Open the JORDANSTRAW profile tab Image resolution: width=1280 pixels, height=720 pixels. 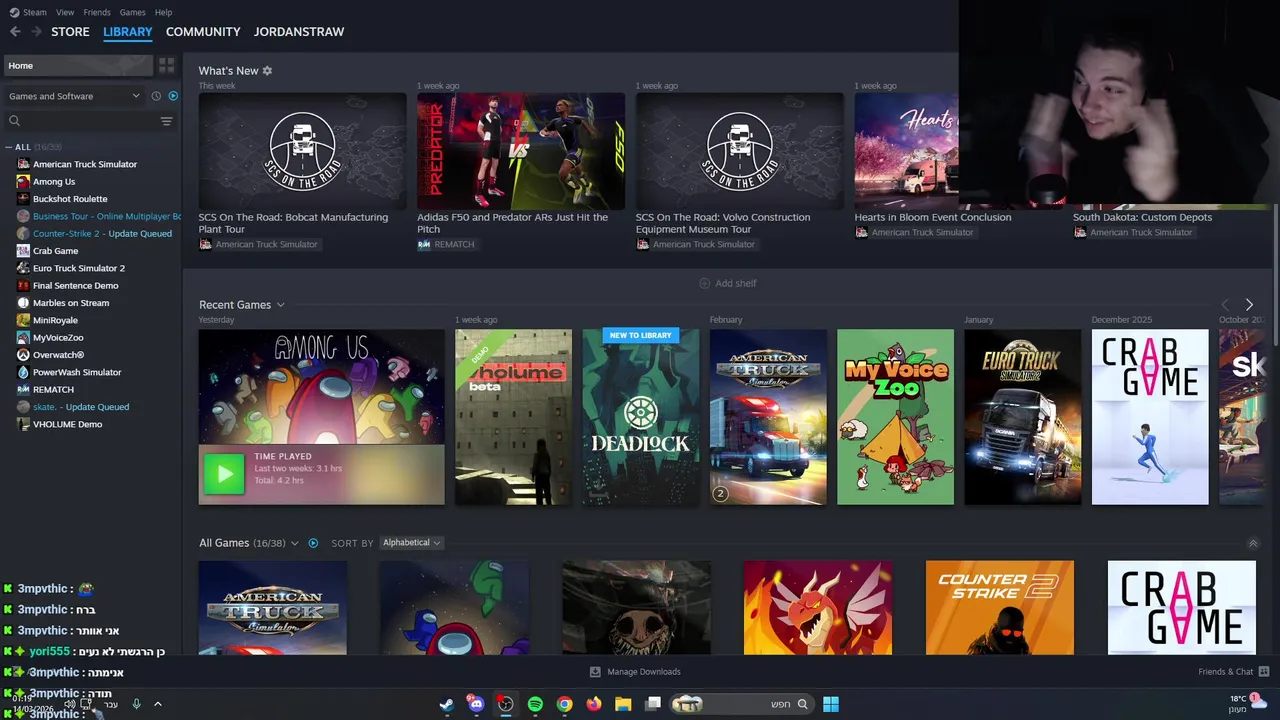pos(299,32)
